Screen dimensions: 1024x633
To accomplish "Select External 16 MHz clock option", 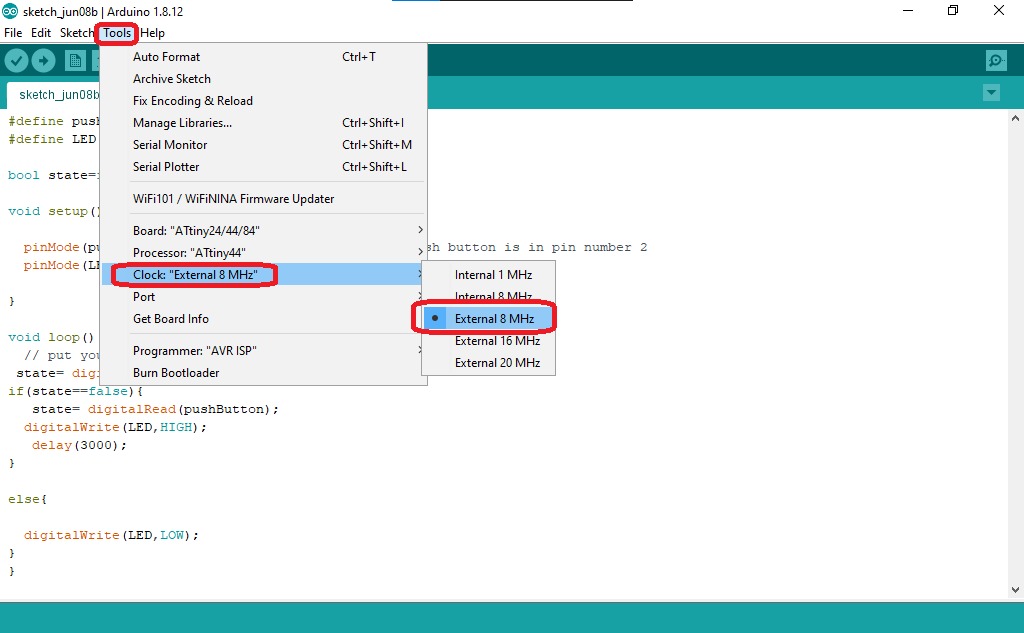I will [x=488, y=341].
